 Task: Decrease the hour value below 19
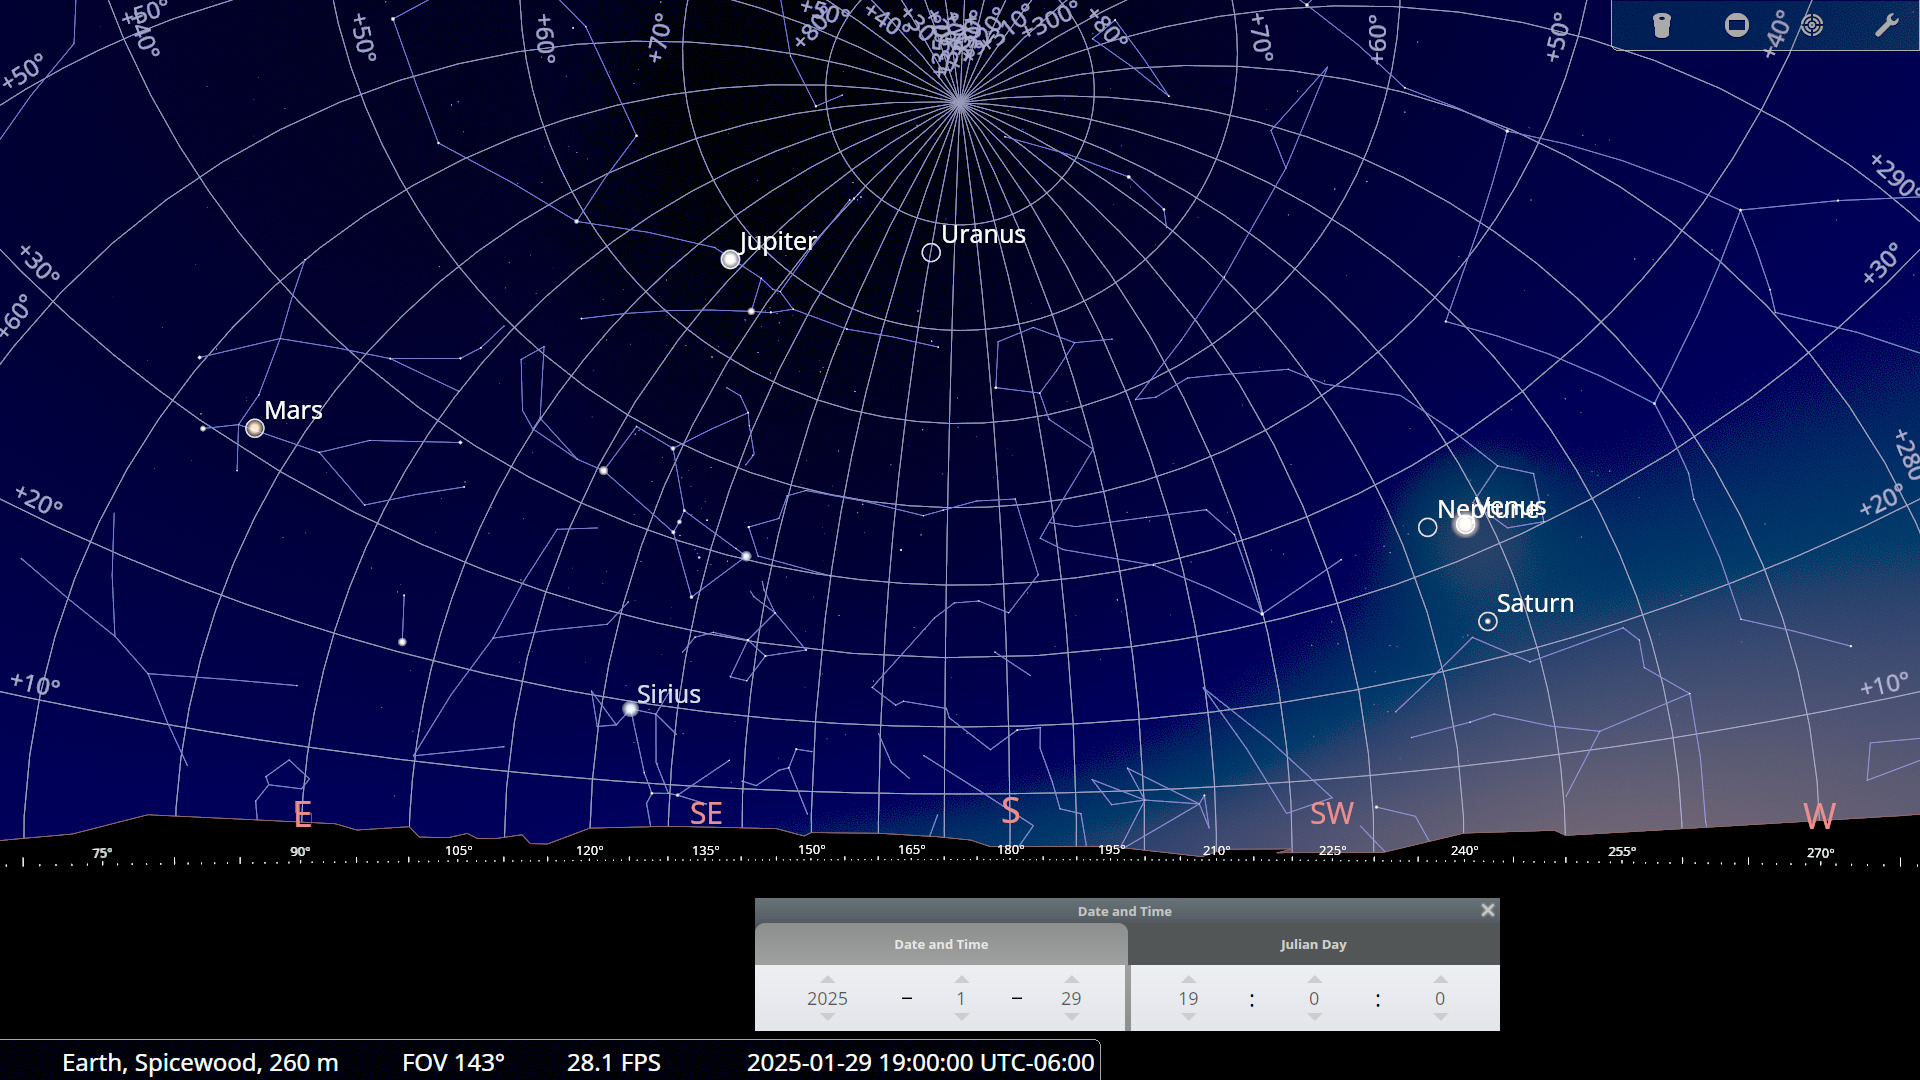coord(1188,1017)
